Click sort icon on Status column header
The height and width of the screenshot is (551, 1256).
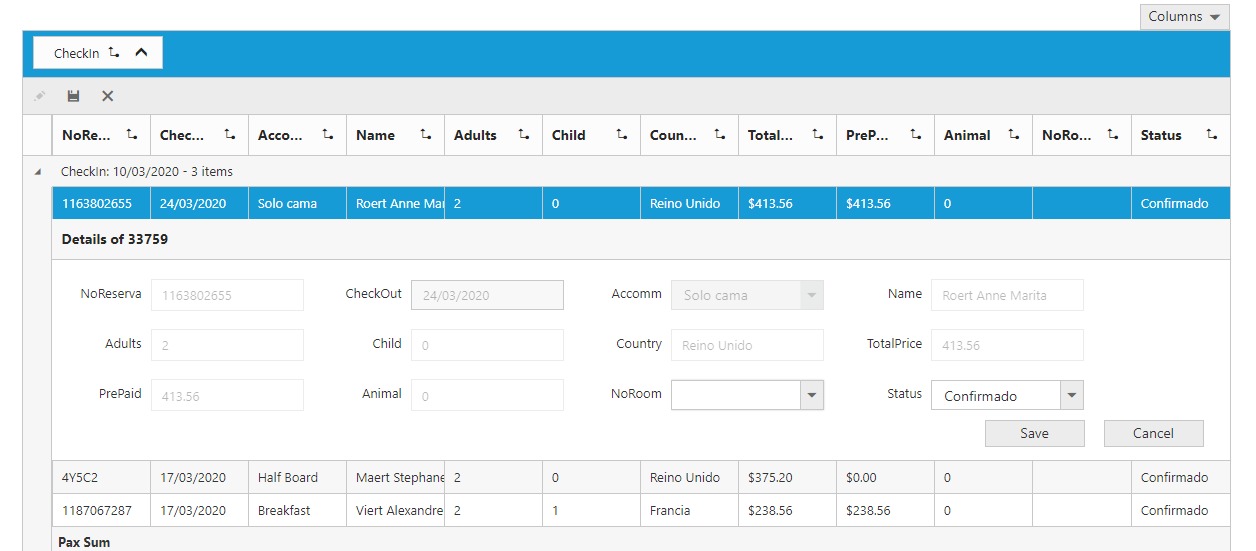[x=1212, y=135]
